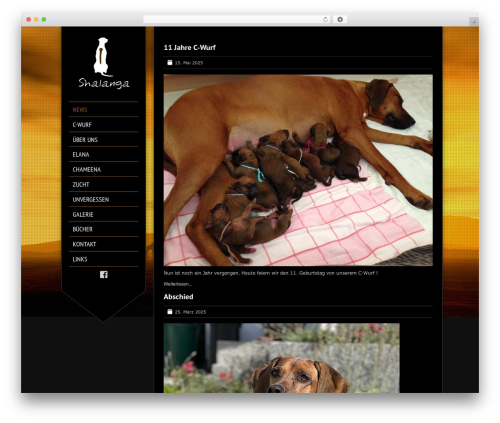Click the 'Weiterlesen...' link
Image resolution: width=500 pixels, height=423 pixels.
(178, 284)
